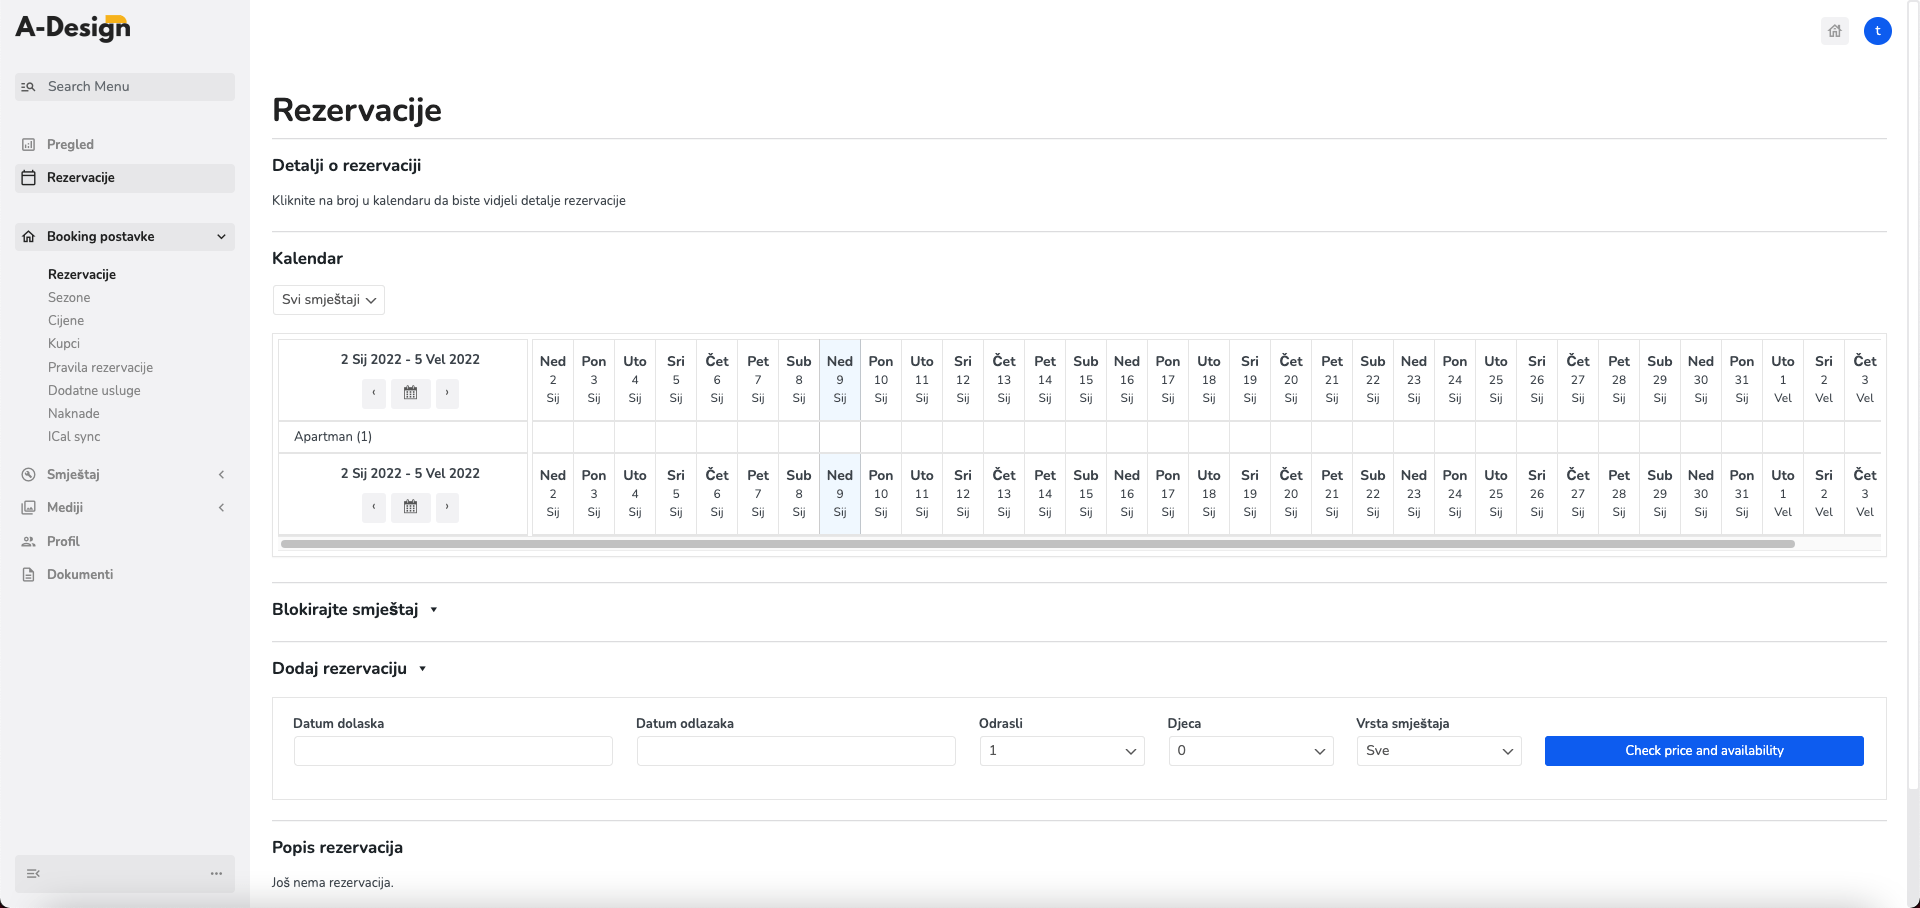Click the calendar picker icon in first header row
Screen dimensions: 1920x908
tap(410, 393)
